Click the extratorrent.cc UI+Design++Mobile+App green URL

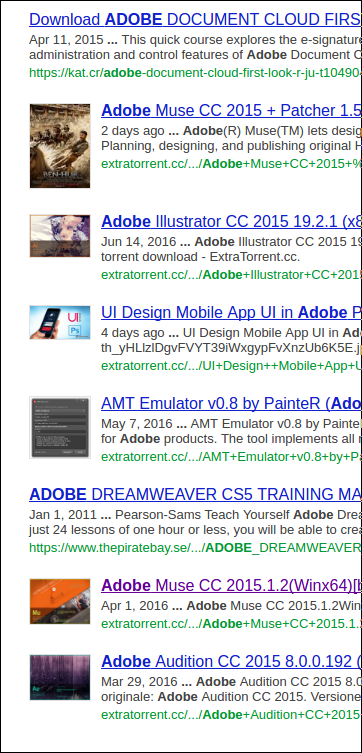point(231,366)
